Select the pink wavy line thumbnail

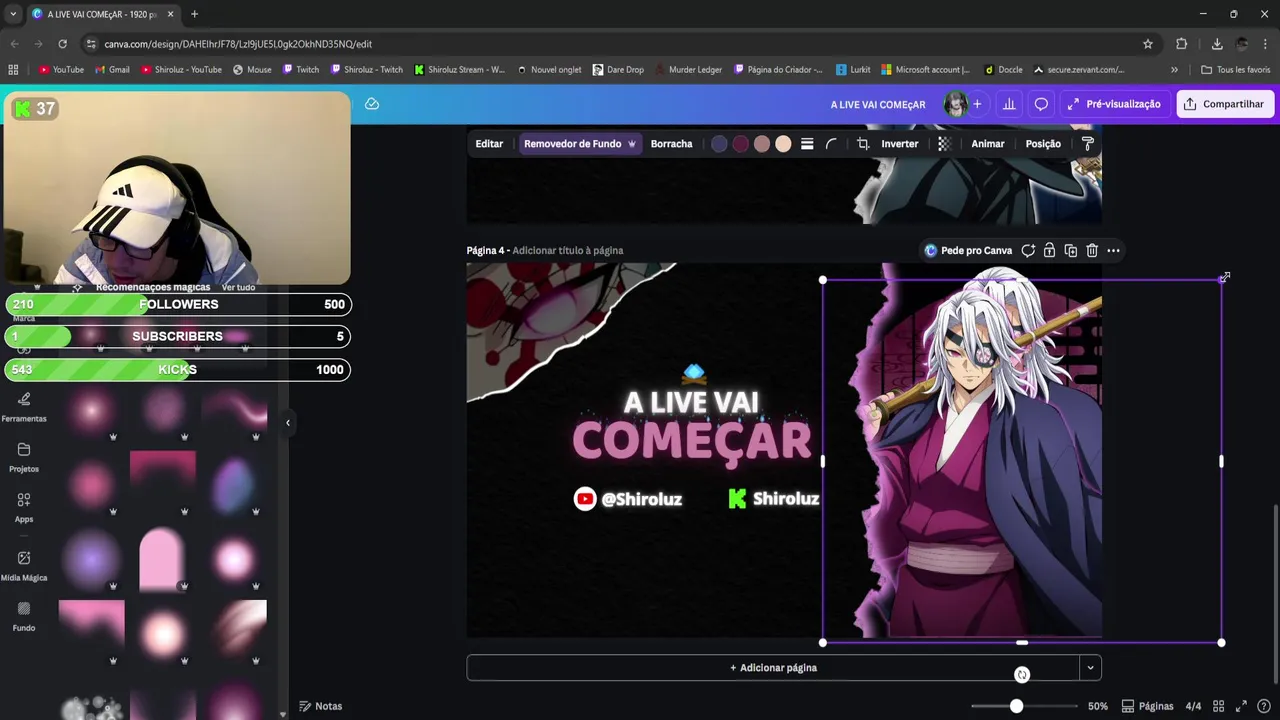(235, 409)
